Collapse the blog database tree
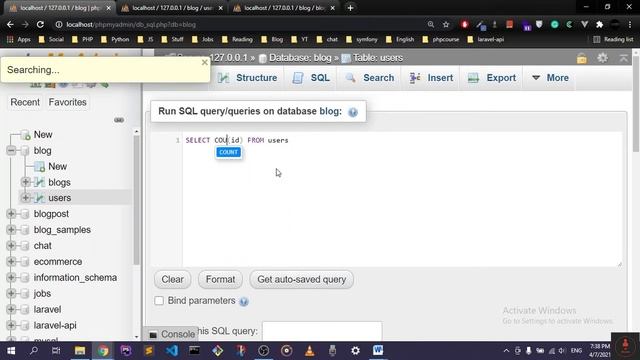The width and height of the screenshot is (640, 360). (x=11, y=151)
